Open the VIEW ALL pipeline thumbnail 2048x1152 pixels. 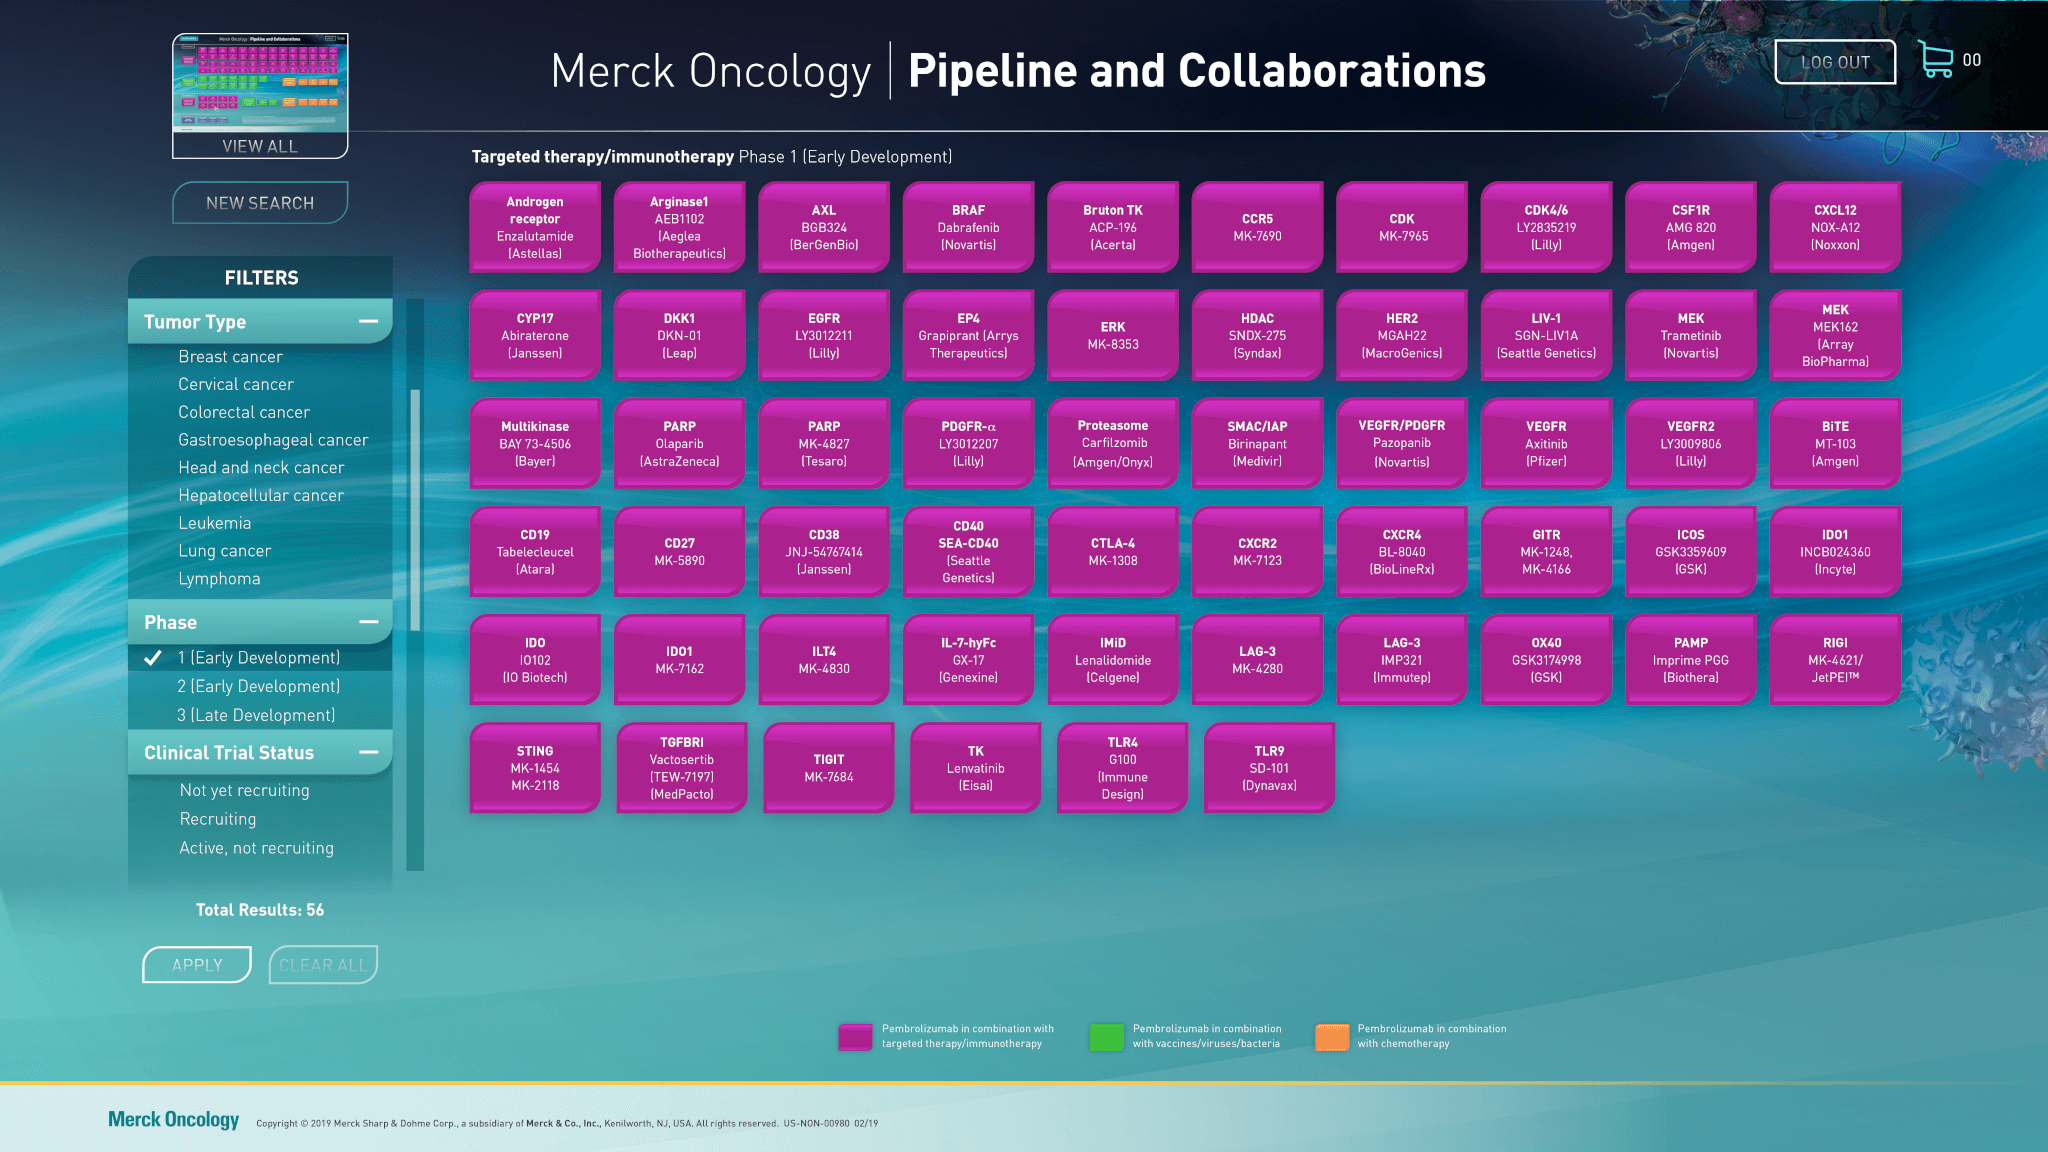point(260,96)
